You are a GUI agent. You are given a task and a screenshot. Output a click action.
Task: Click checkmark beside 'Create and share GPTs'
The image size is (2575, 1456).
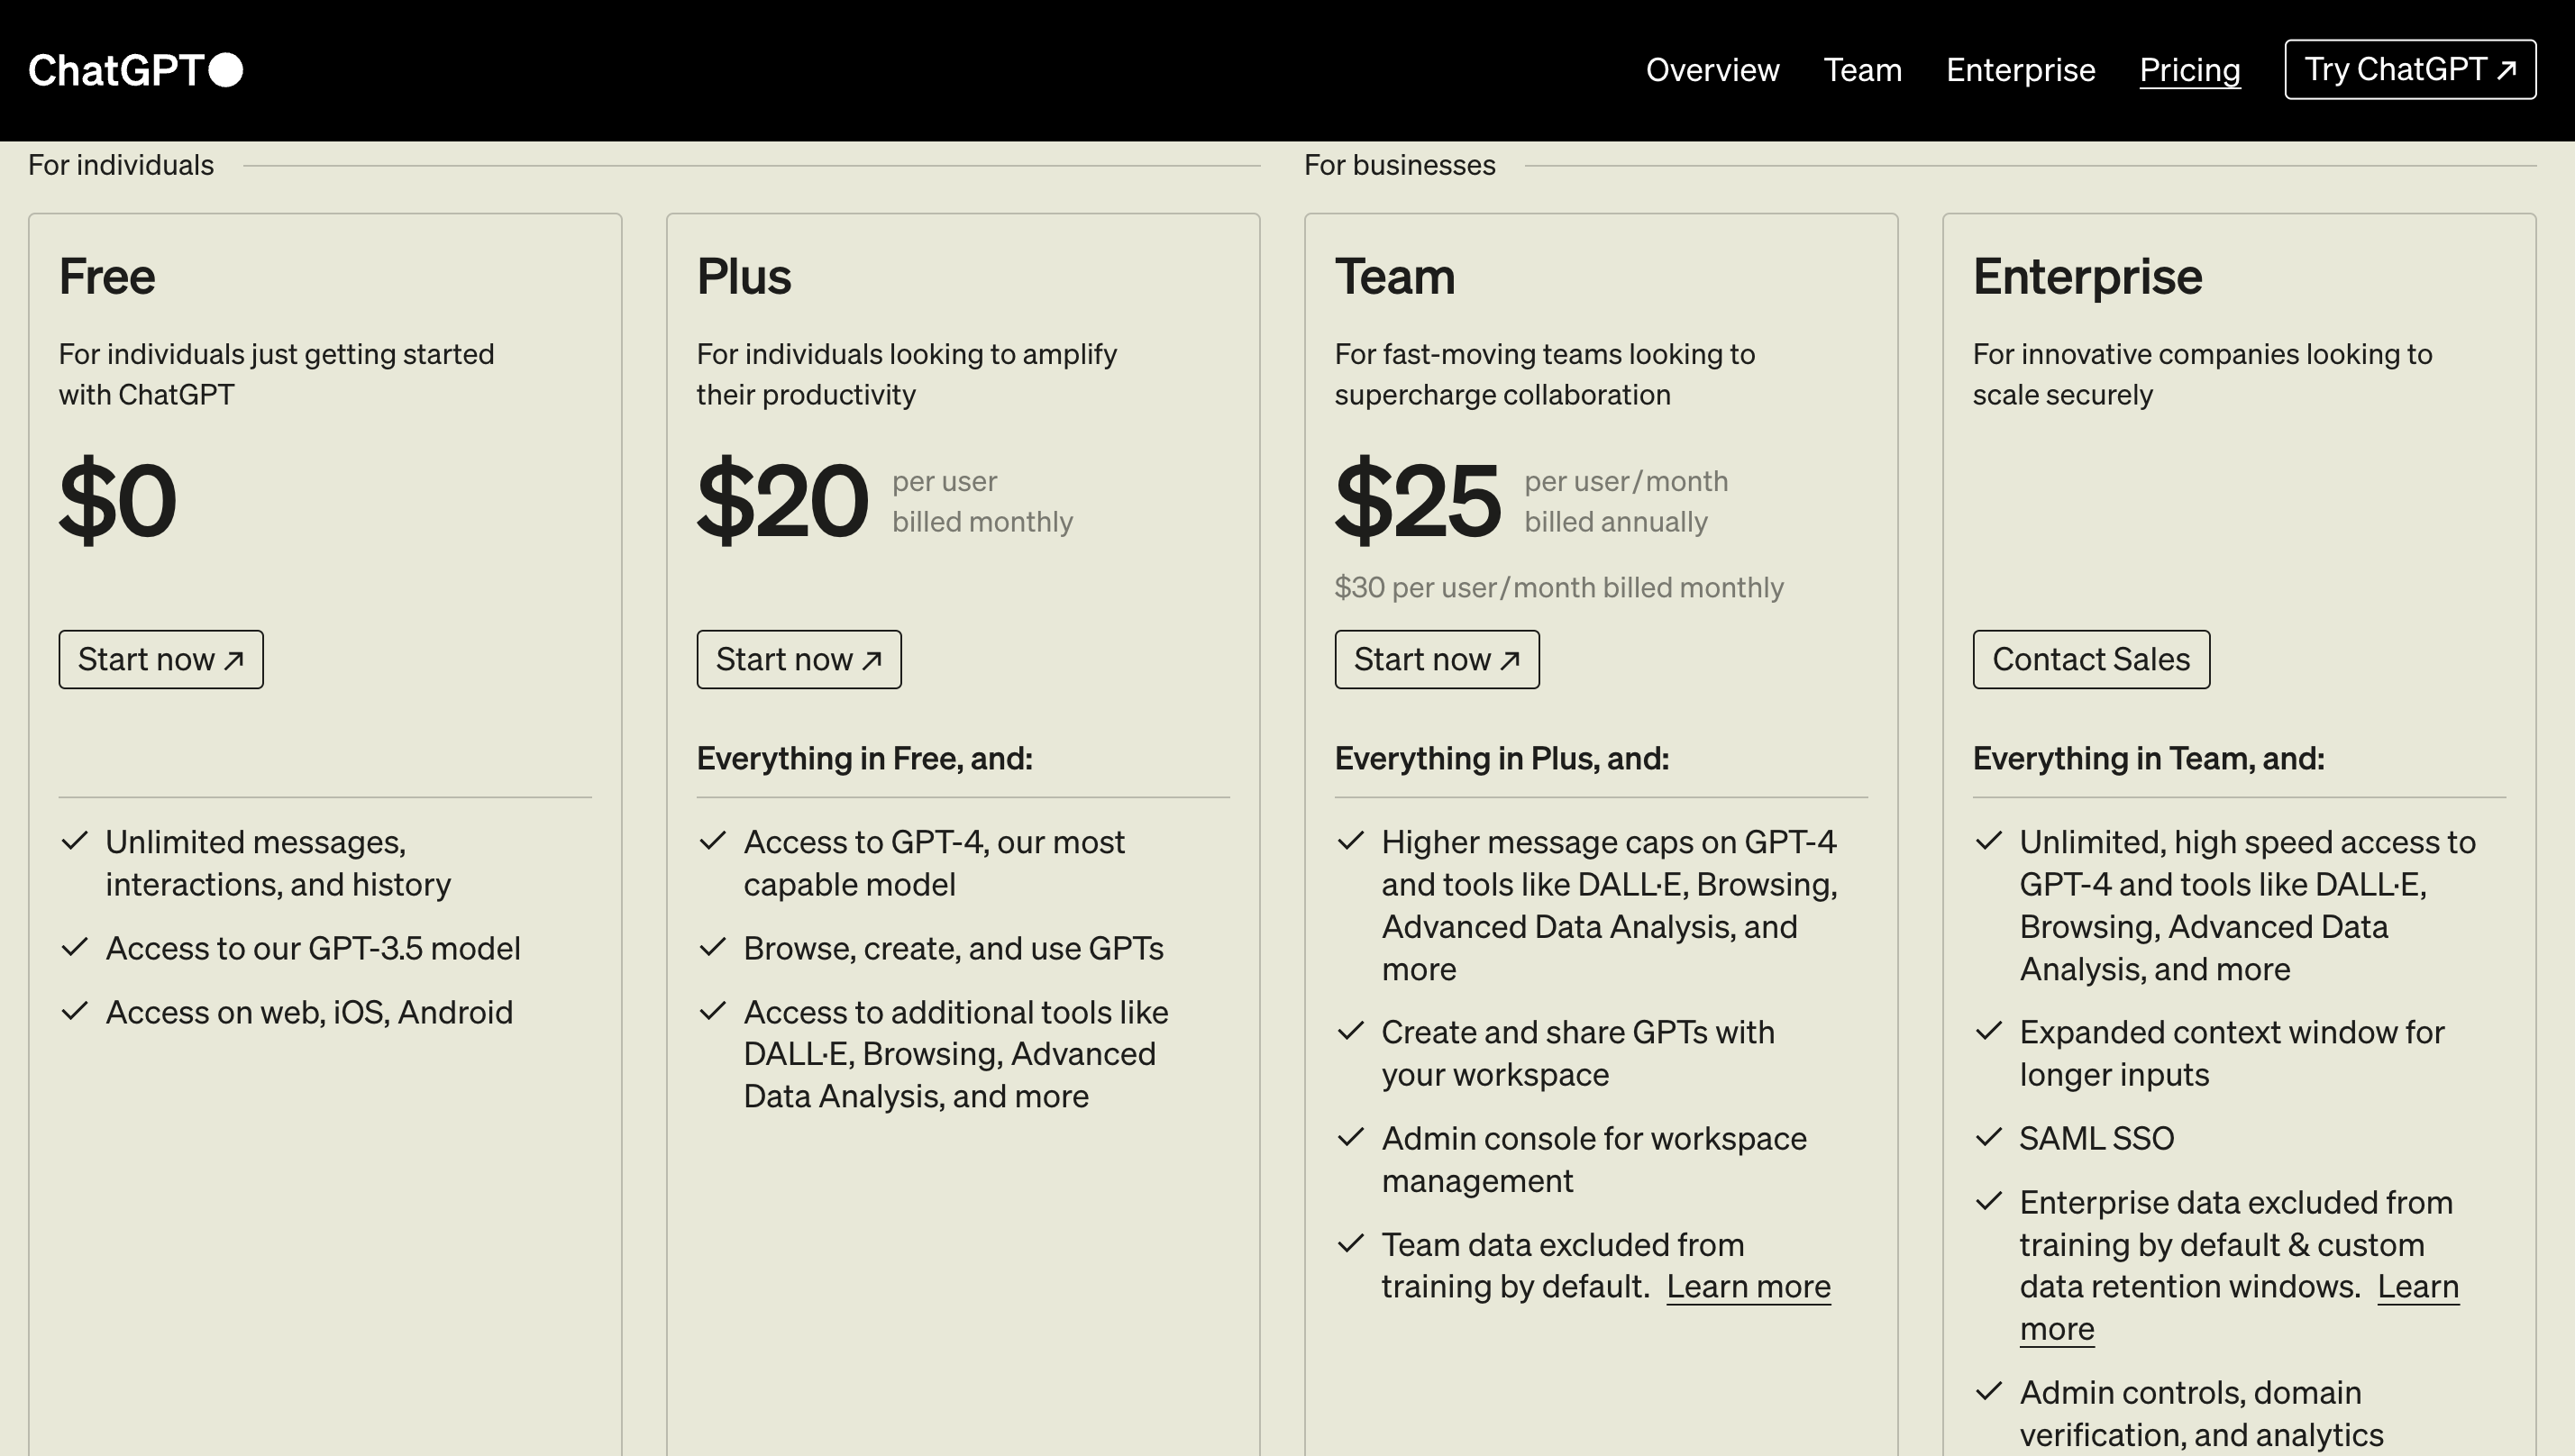coord(1351,1031)
